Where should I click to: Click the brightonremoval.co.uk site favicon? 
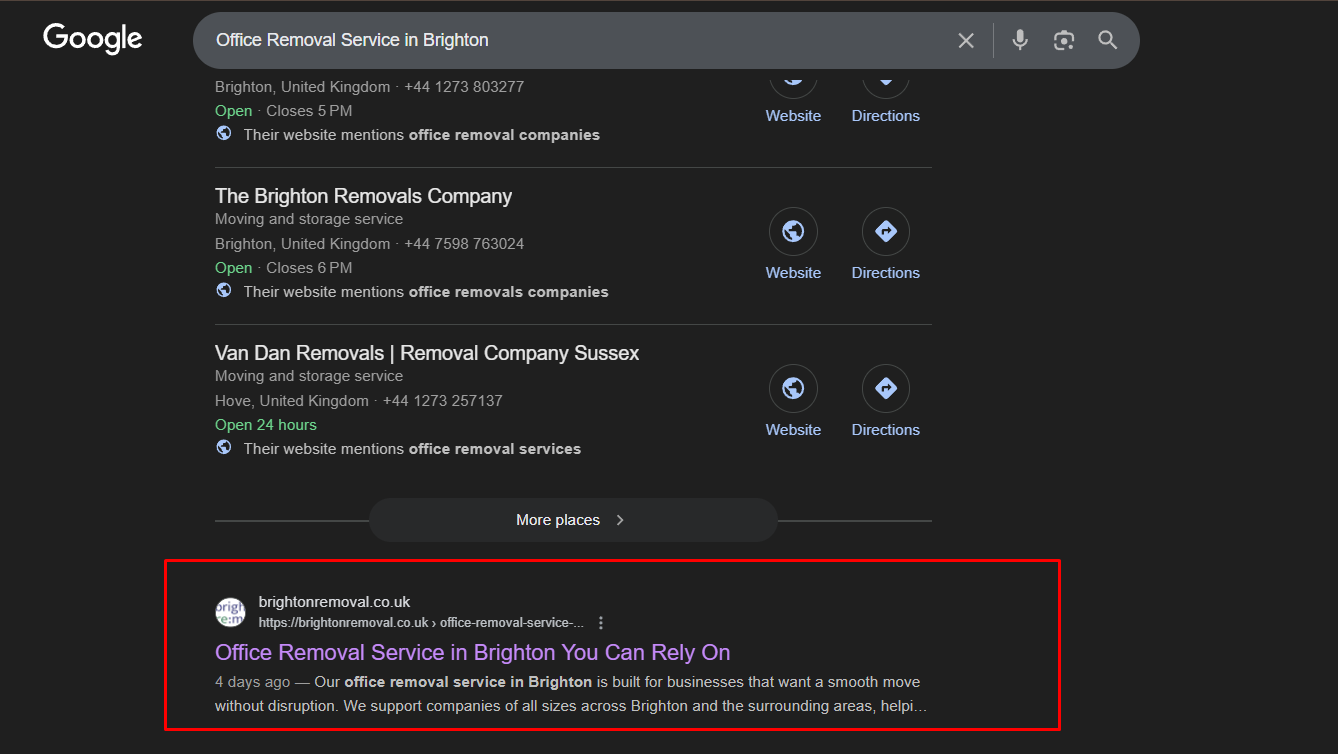click(230, 611)
